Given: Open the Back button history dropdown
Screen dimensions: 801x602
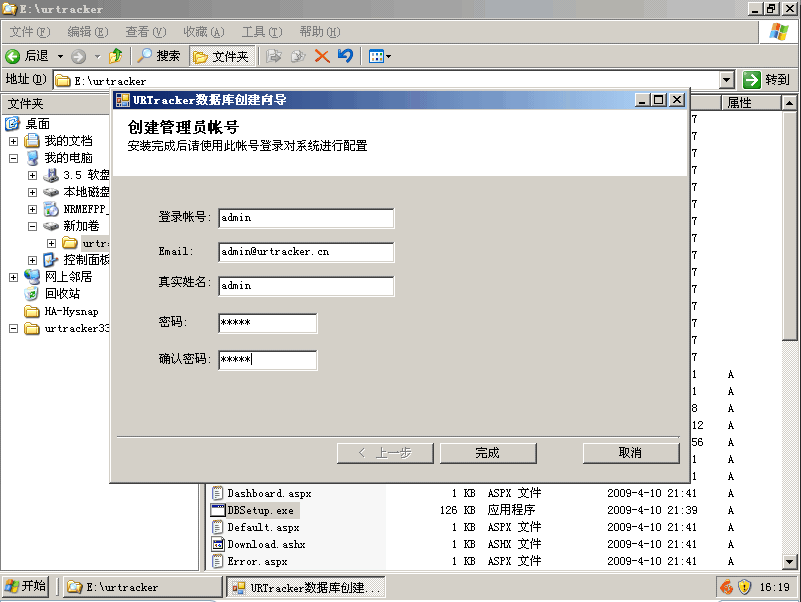Looking at the screenshot, I should coord(60,56).
